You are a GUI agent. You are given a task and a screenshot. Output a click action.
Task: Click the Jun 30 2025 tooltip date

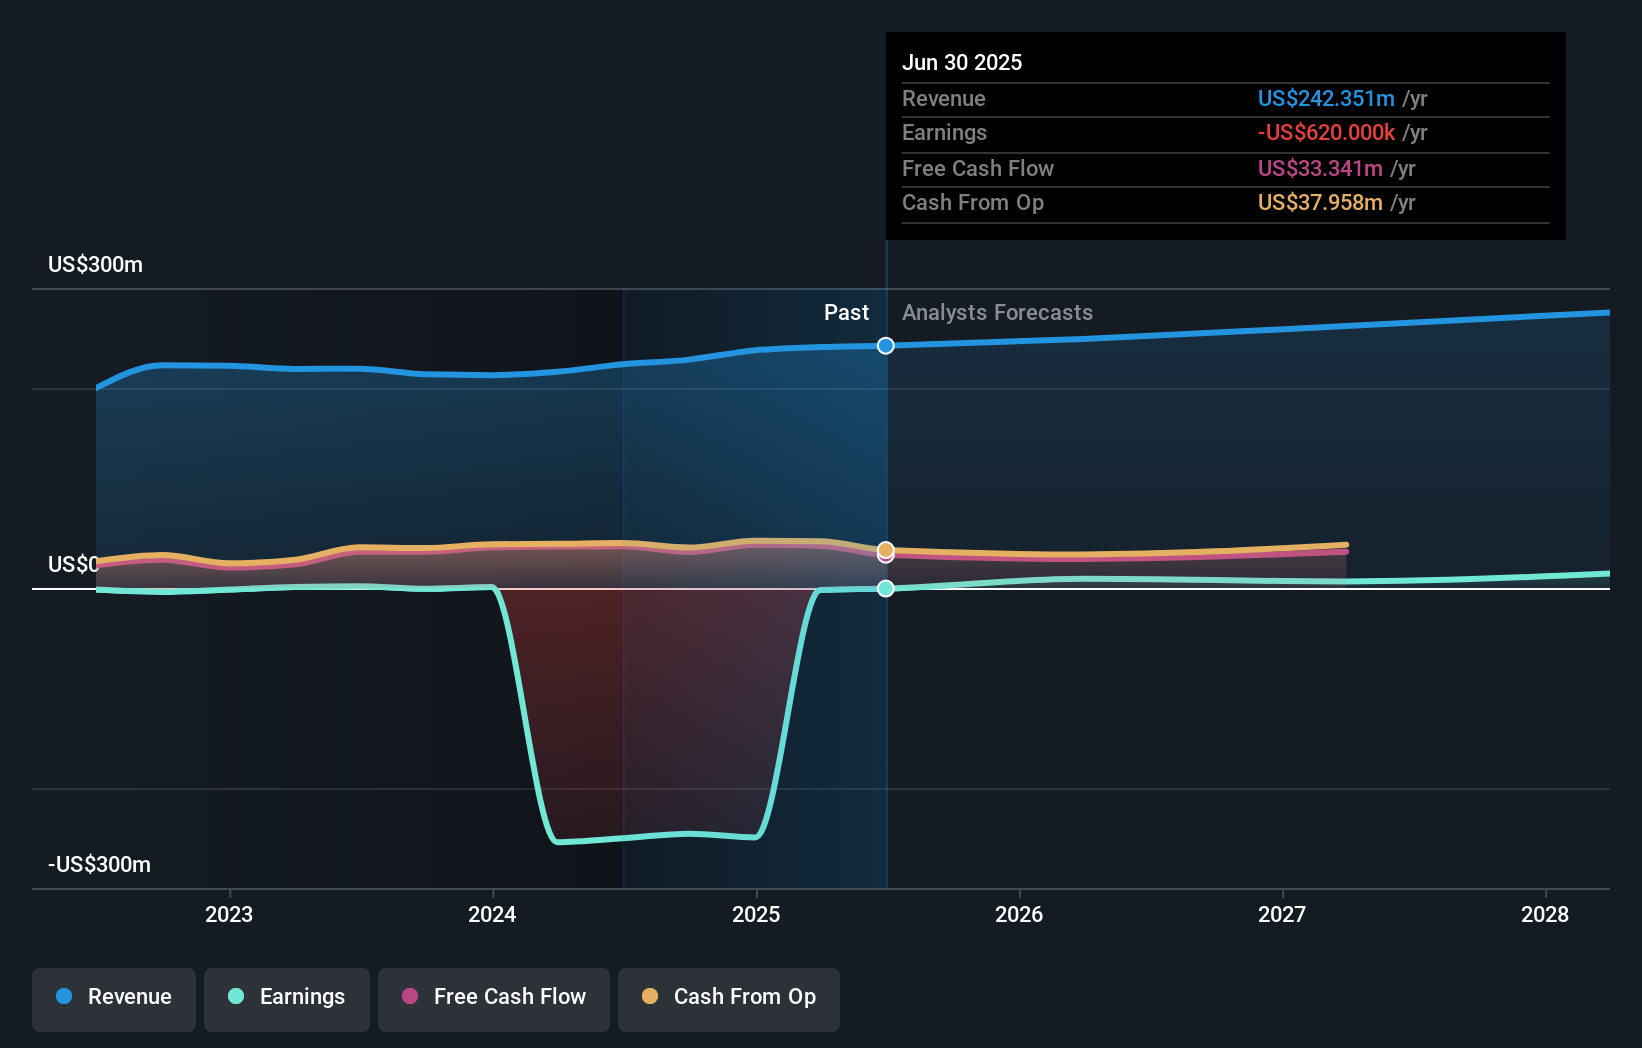point(962,62)
